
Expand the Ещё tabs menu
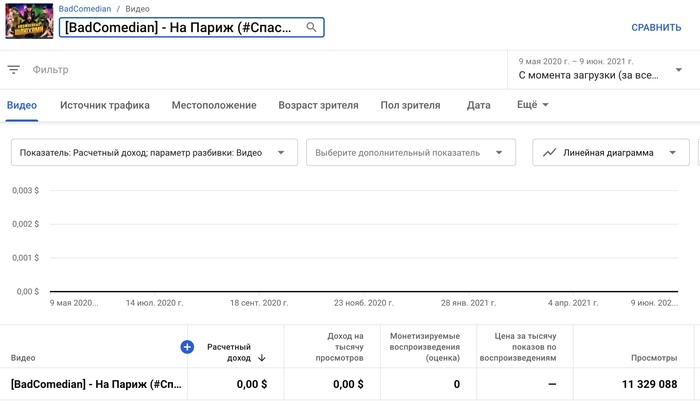(x=533, y=105)
